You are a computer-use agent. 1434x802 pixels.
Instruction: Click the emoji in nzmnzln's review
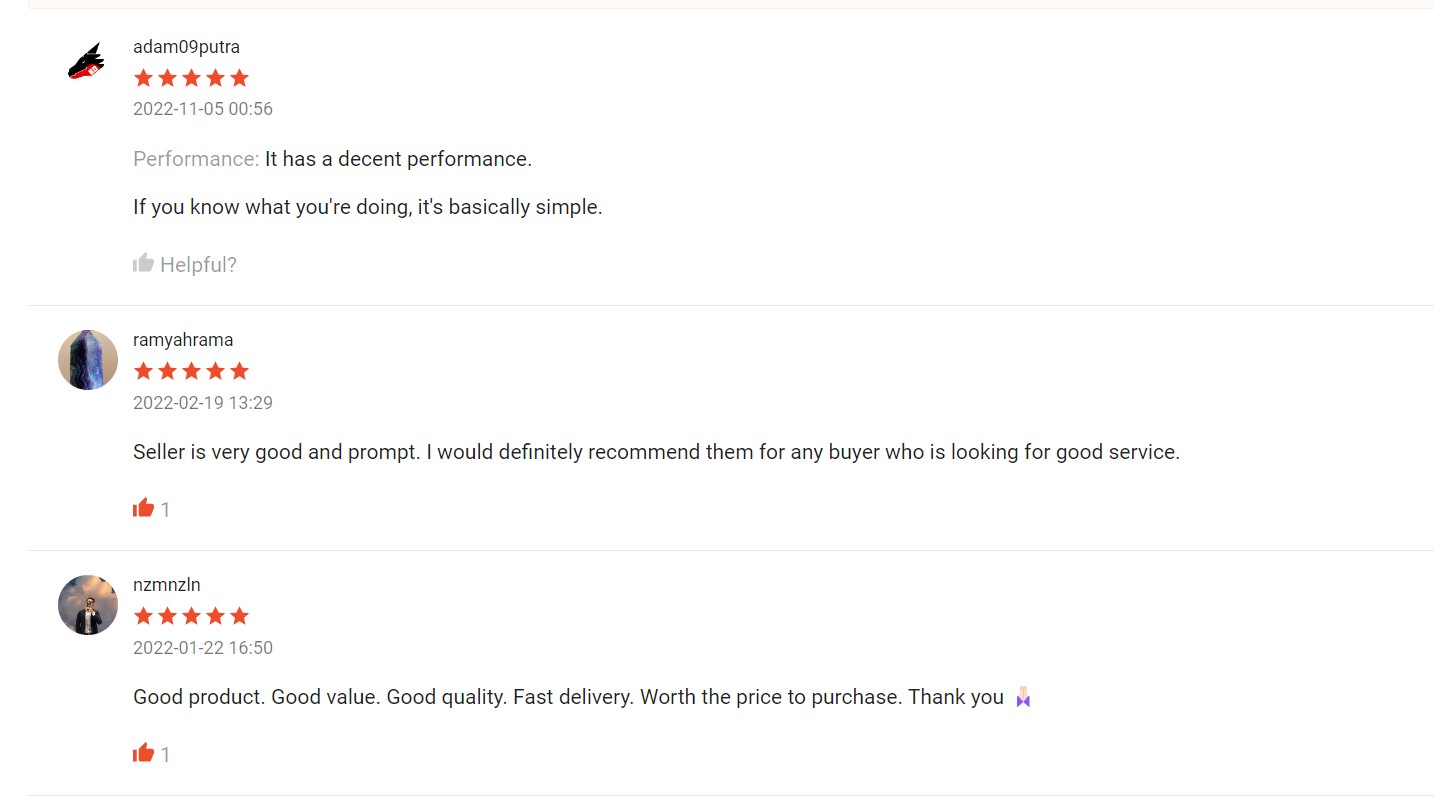tap(1022, 697)
